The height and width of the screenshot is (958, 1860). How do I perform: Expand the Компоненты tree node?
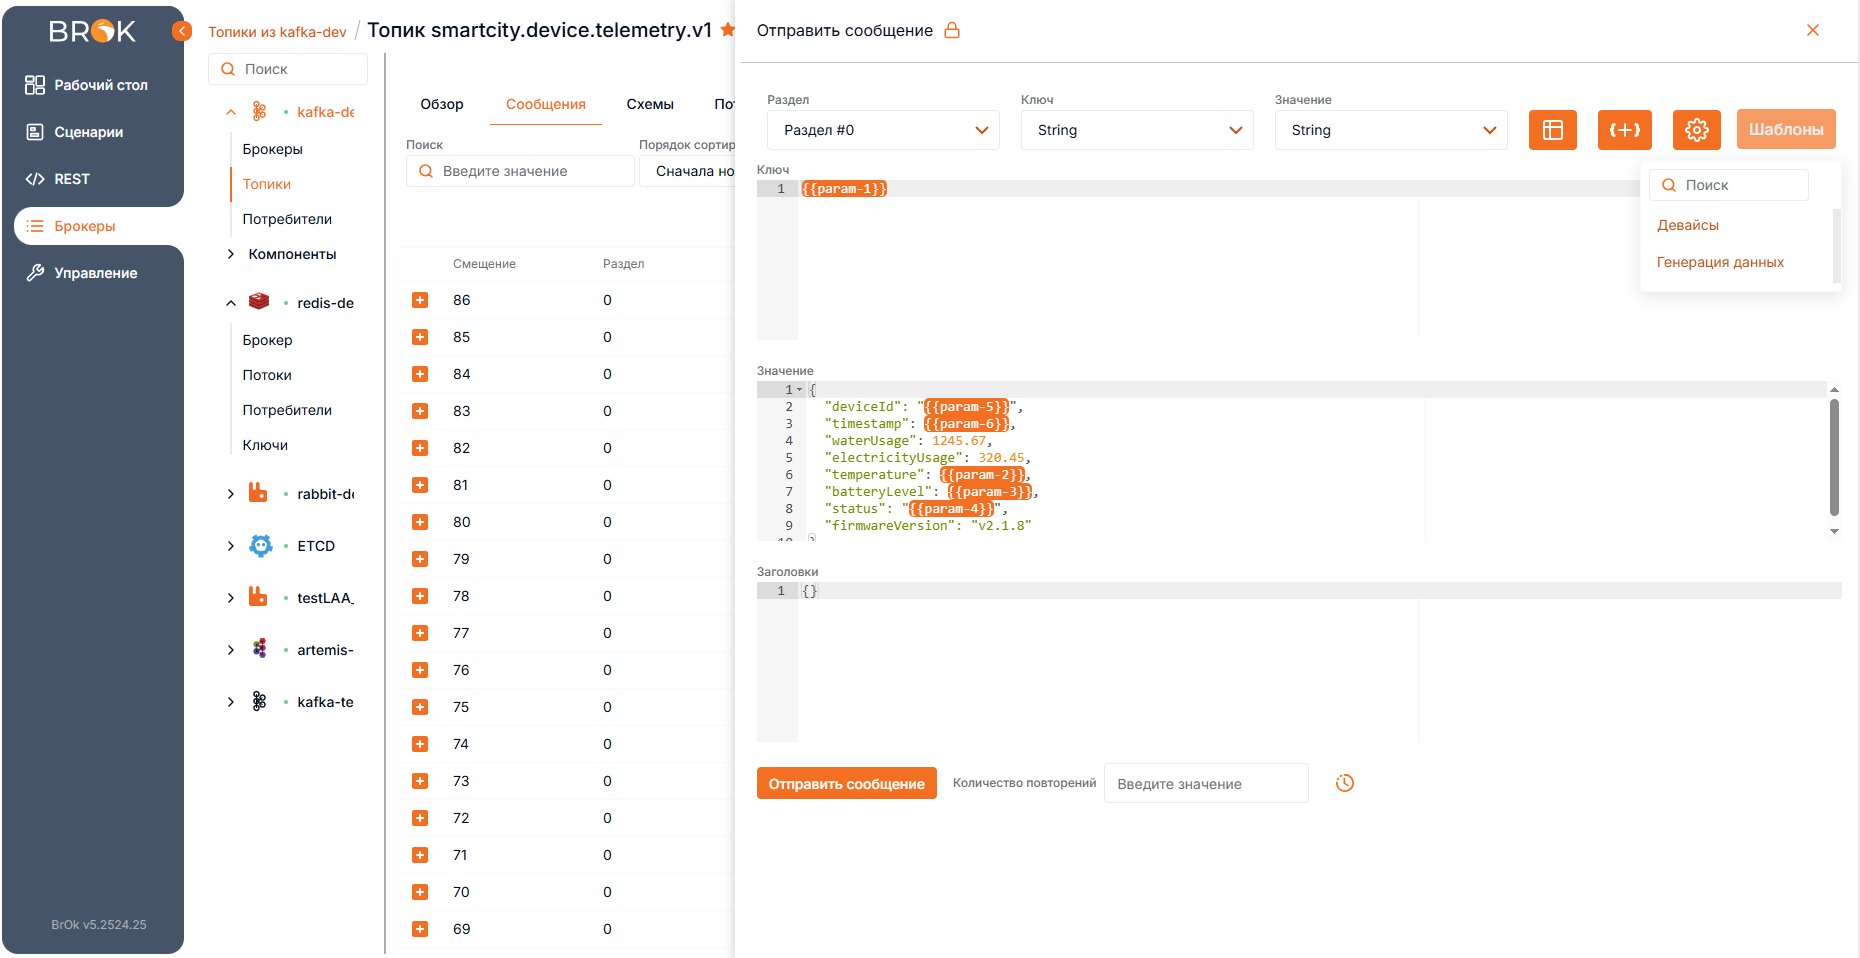(231, 254)
